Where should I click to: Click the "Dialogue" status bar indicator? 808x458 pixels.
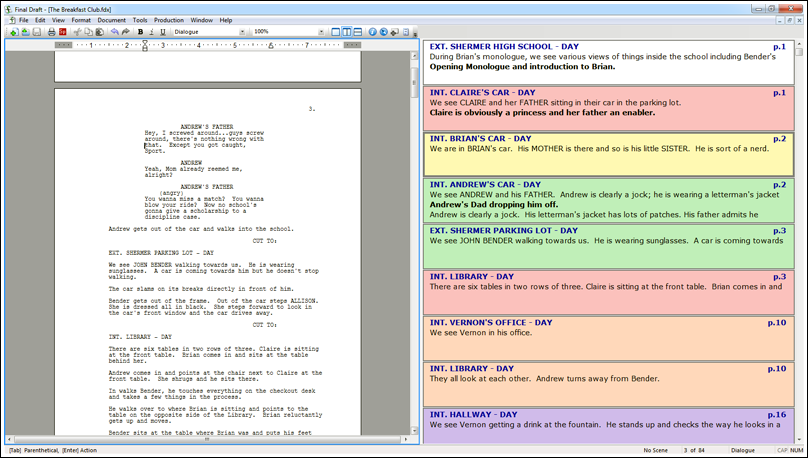point(743,450)
